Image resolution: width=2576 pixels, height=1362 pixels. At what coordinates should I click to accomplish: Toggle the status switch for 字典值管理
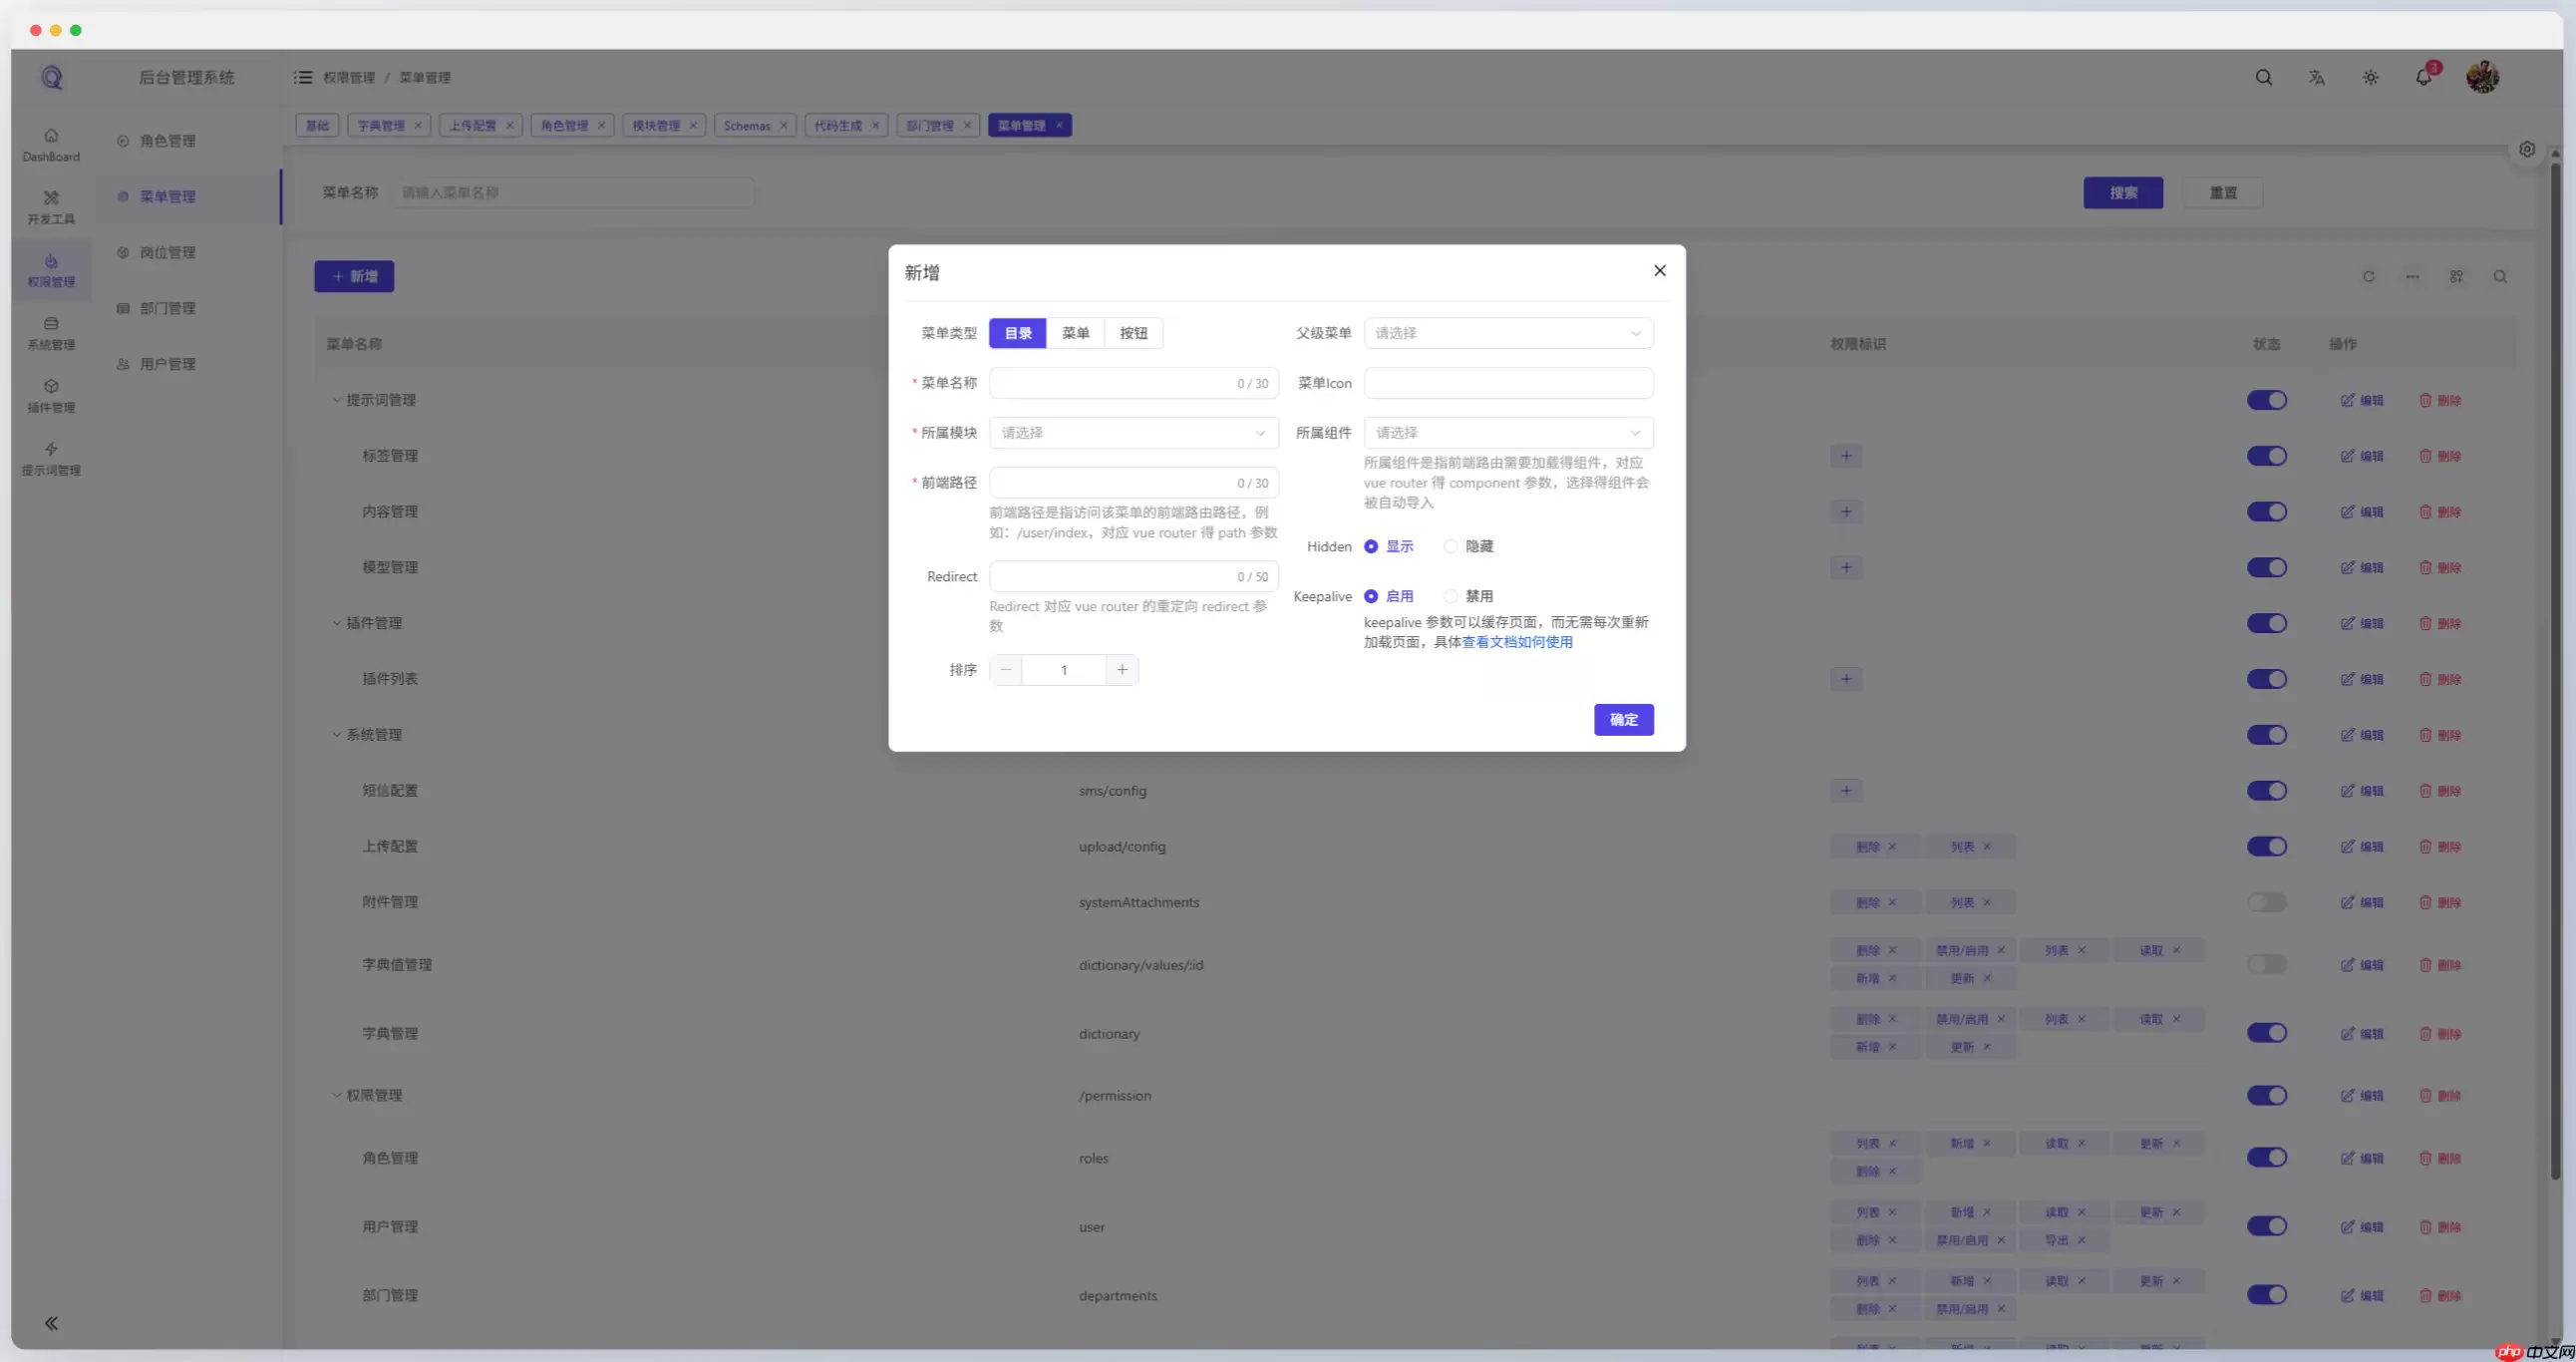2266,964
